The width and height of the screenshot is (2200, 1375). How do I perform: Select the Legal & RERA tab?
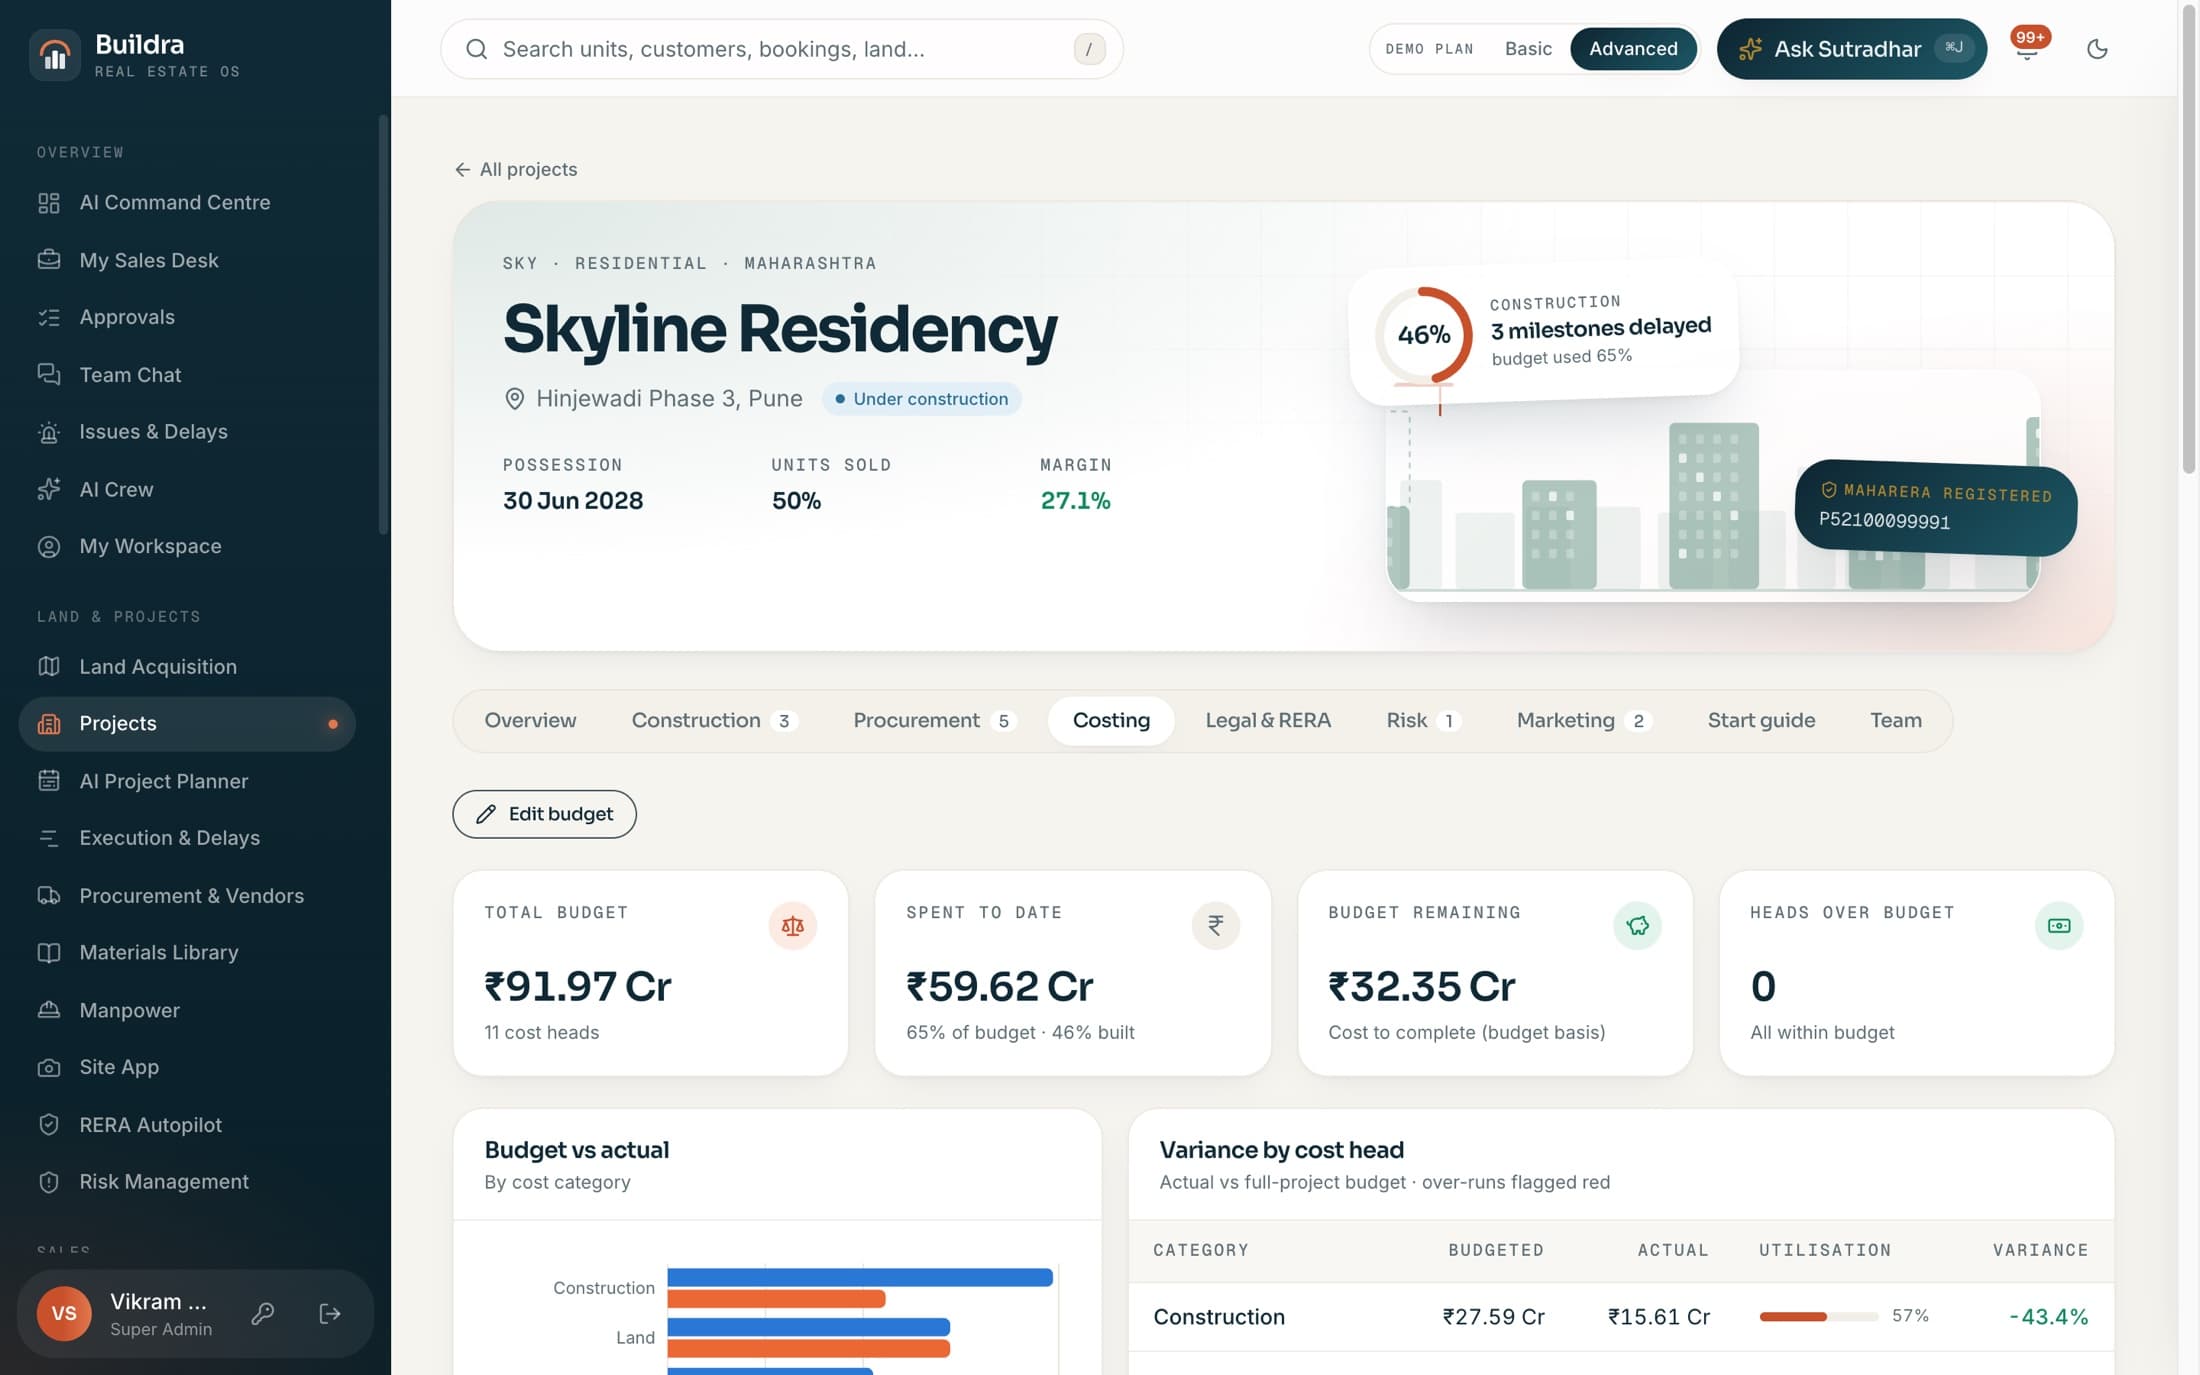1267,720
